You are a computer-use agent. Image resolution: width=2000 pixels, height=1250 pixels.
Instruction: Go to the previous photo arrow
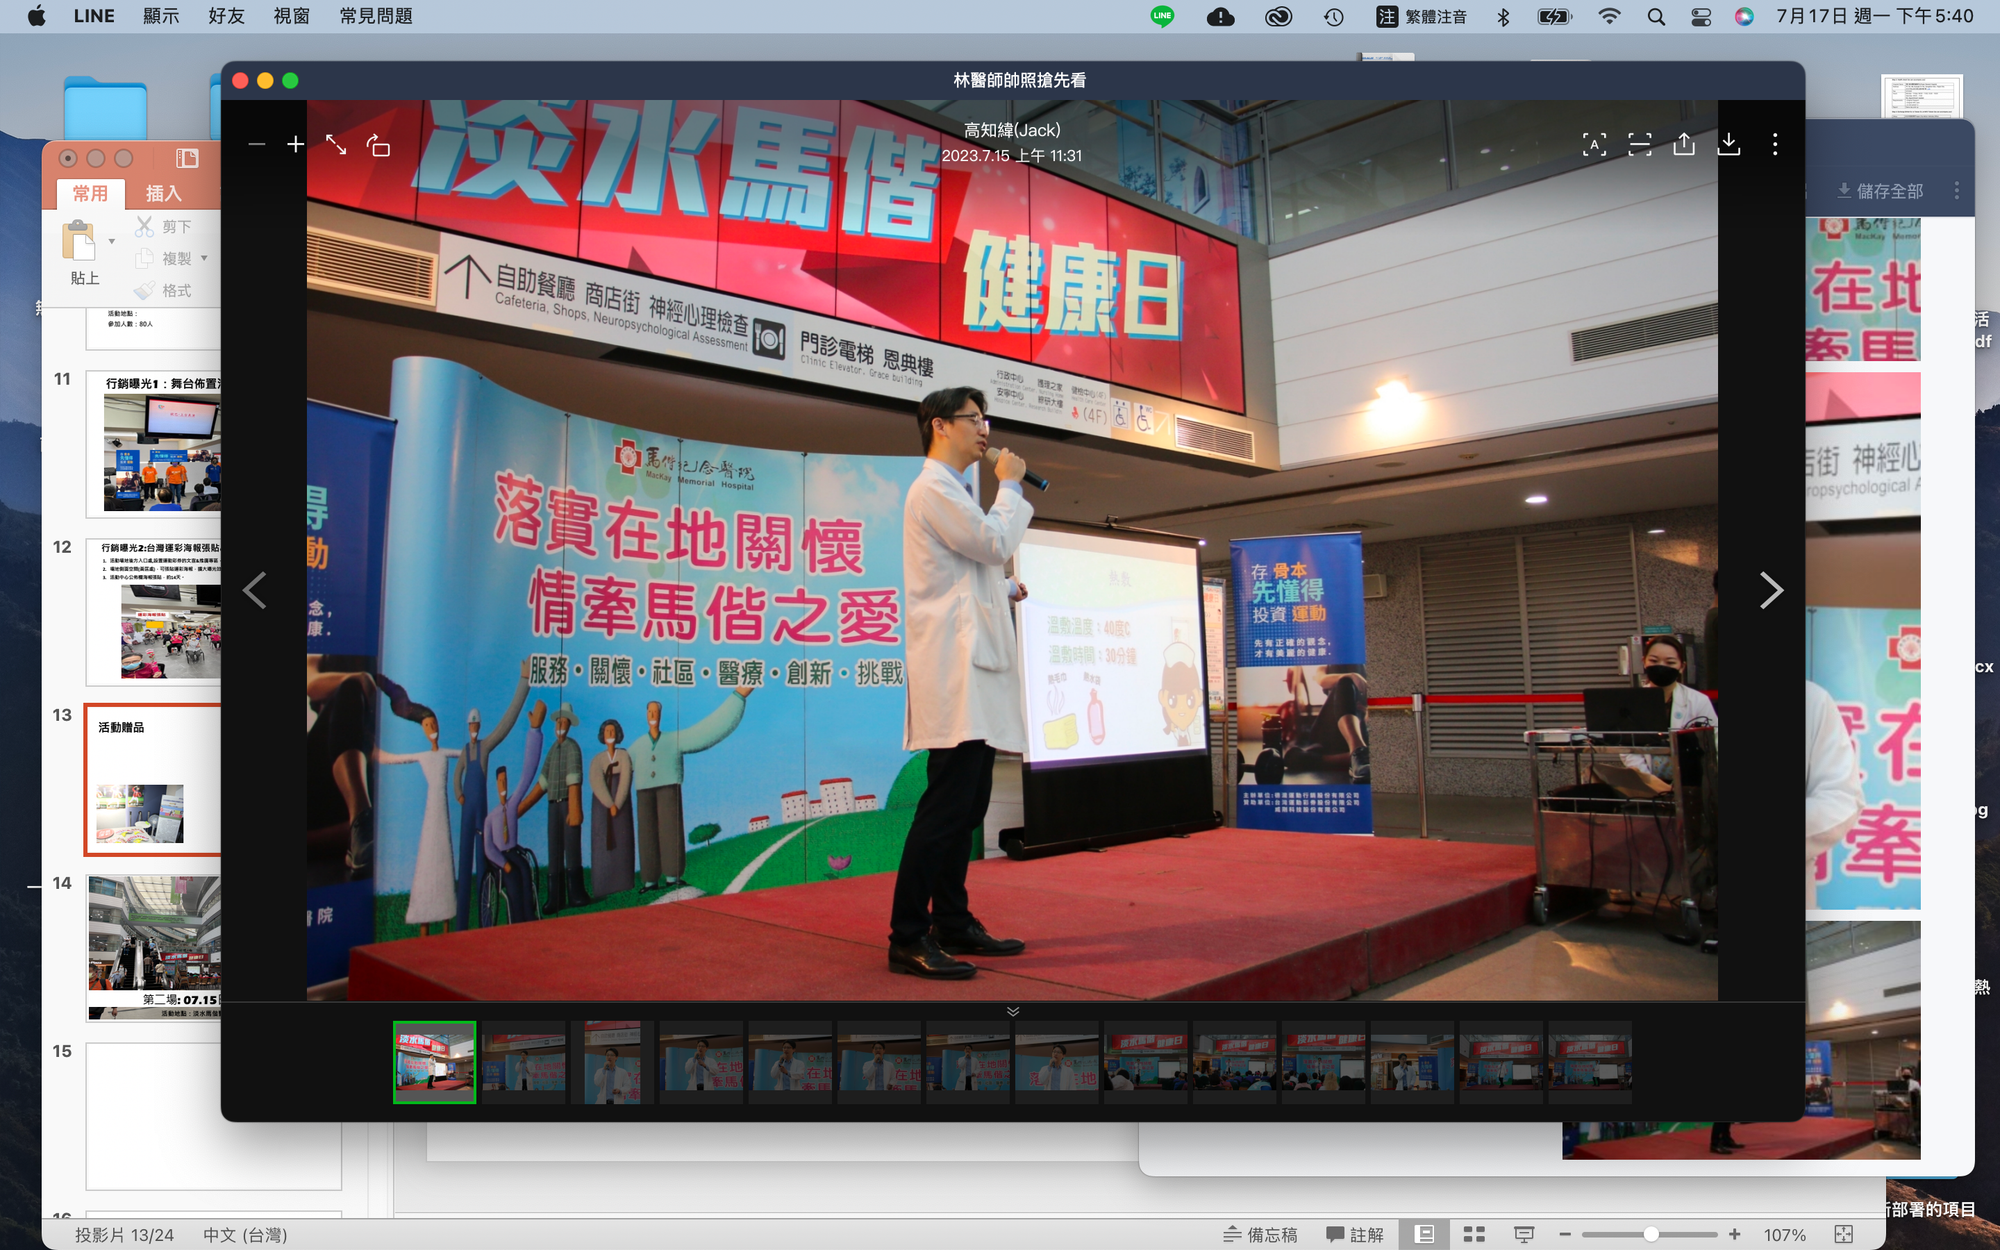[x=255, y=590]
